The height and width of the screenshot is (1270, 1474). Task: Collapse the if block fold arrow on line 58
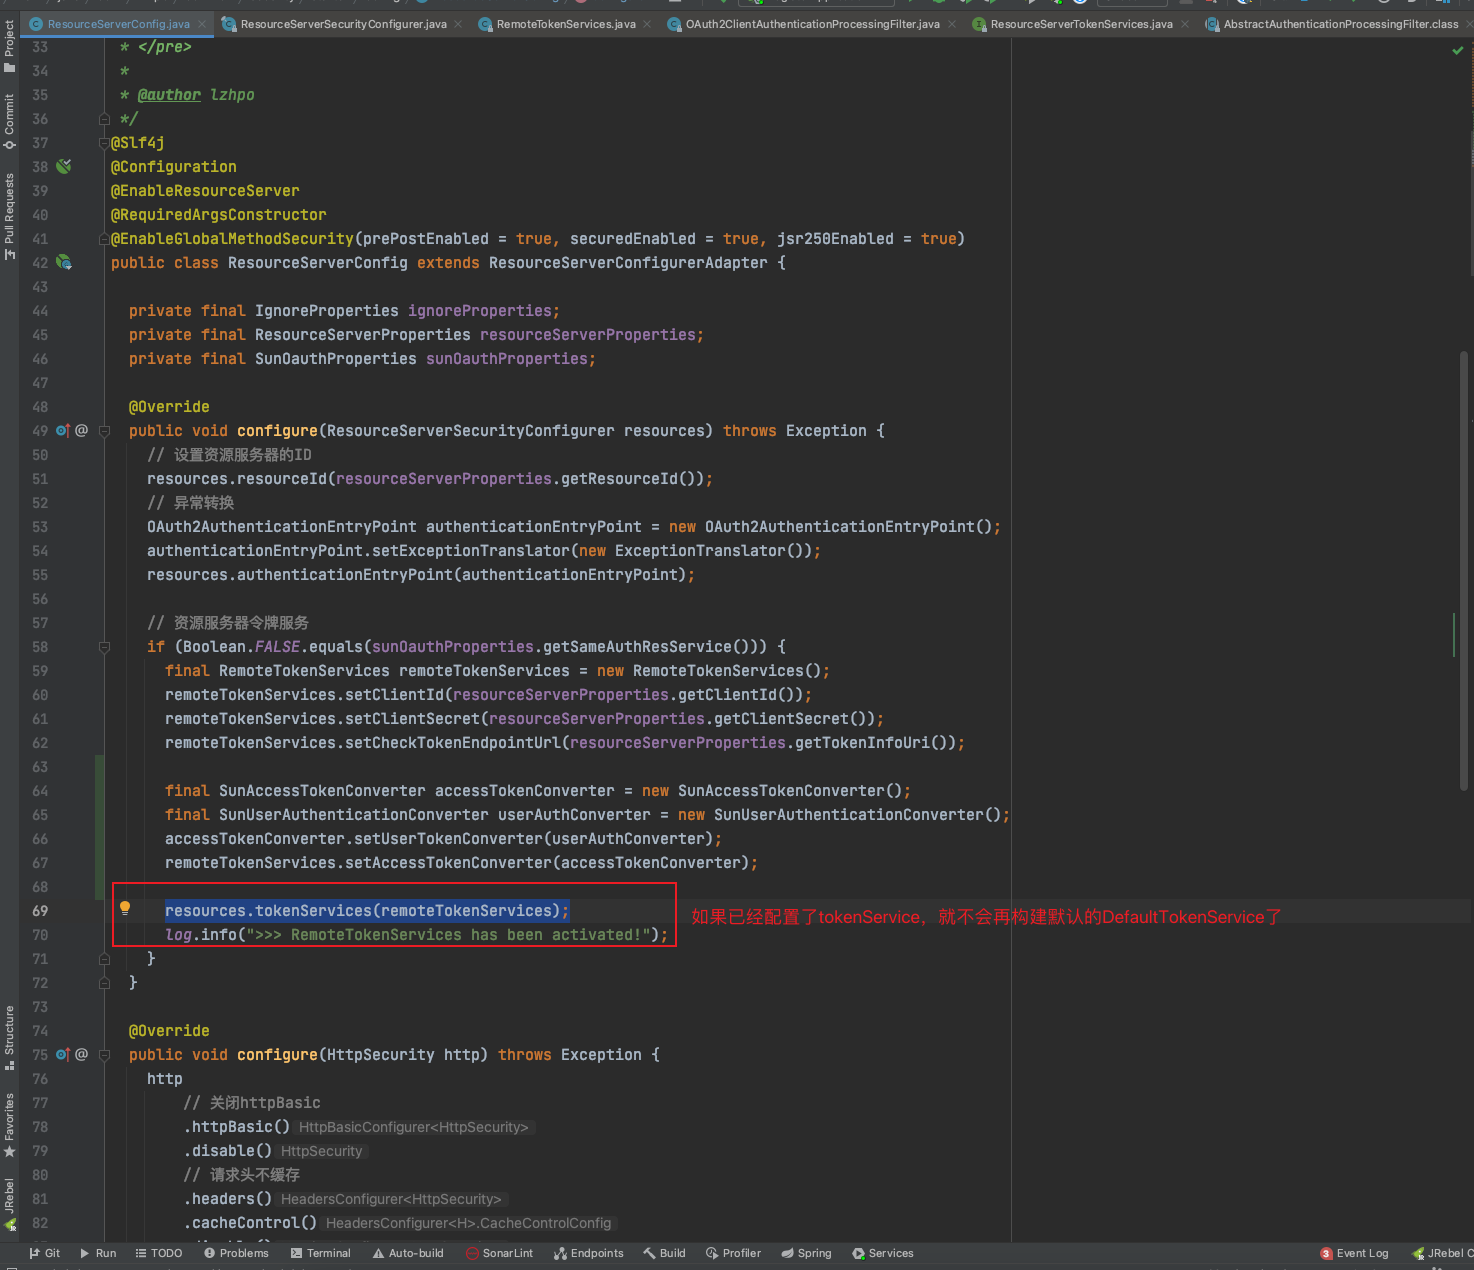(x=104, y=647)
